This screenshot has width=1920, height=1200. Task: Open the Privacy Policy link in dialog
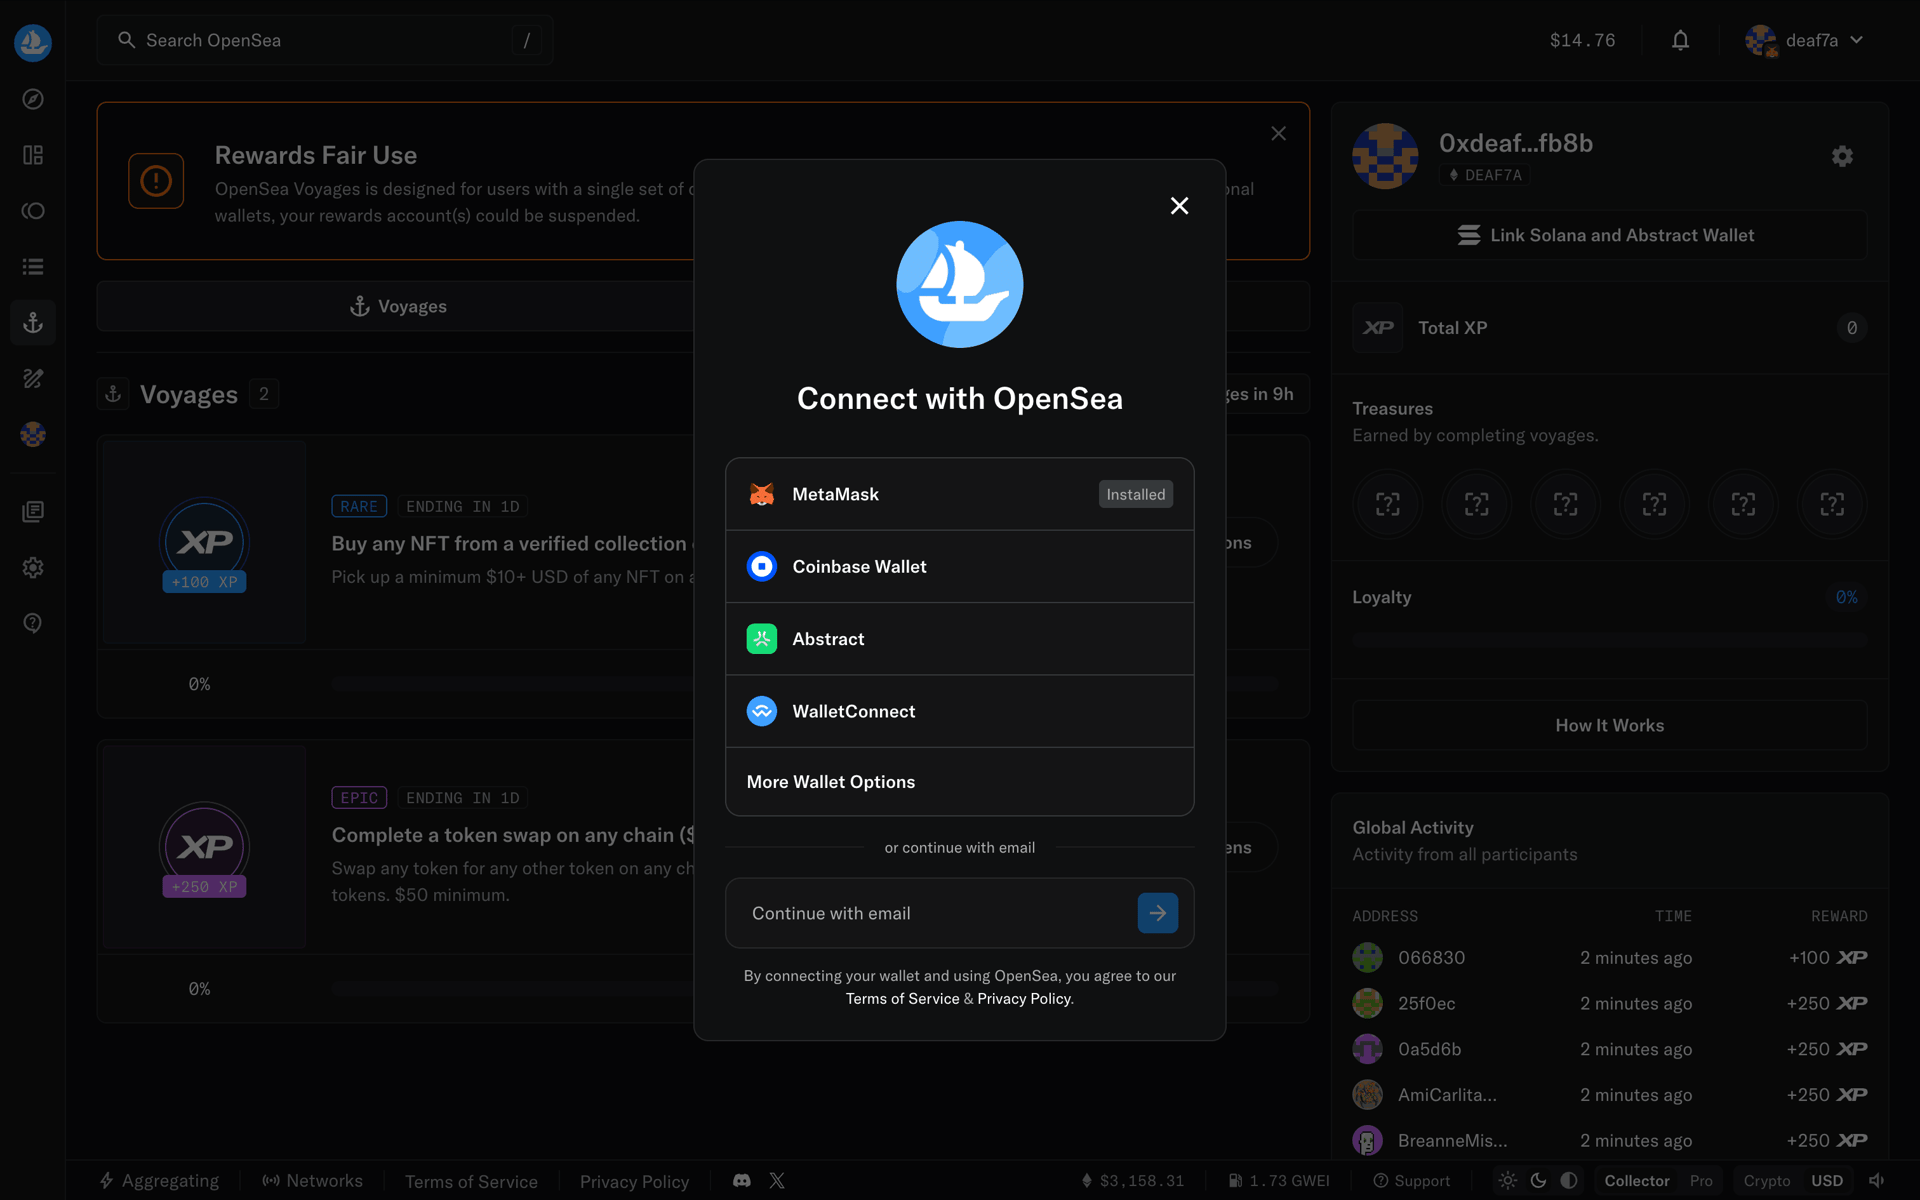[1024, 999]
